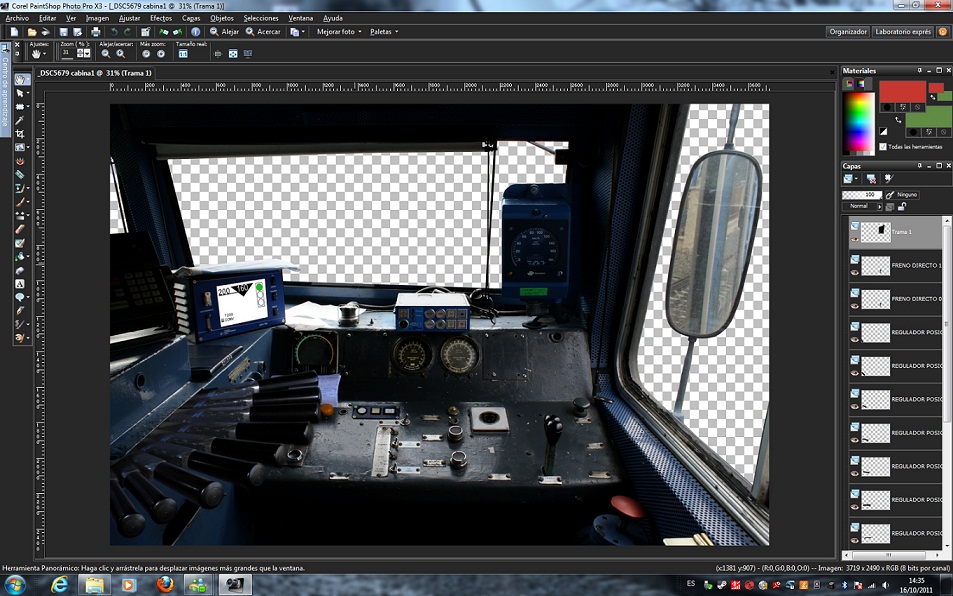Screen dimensions: 953x596
Task: Click the Save disk icon
Action: point(64,32)
